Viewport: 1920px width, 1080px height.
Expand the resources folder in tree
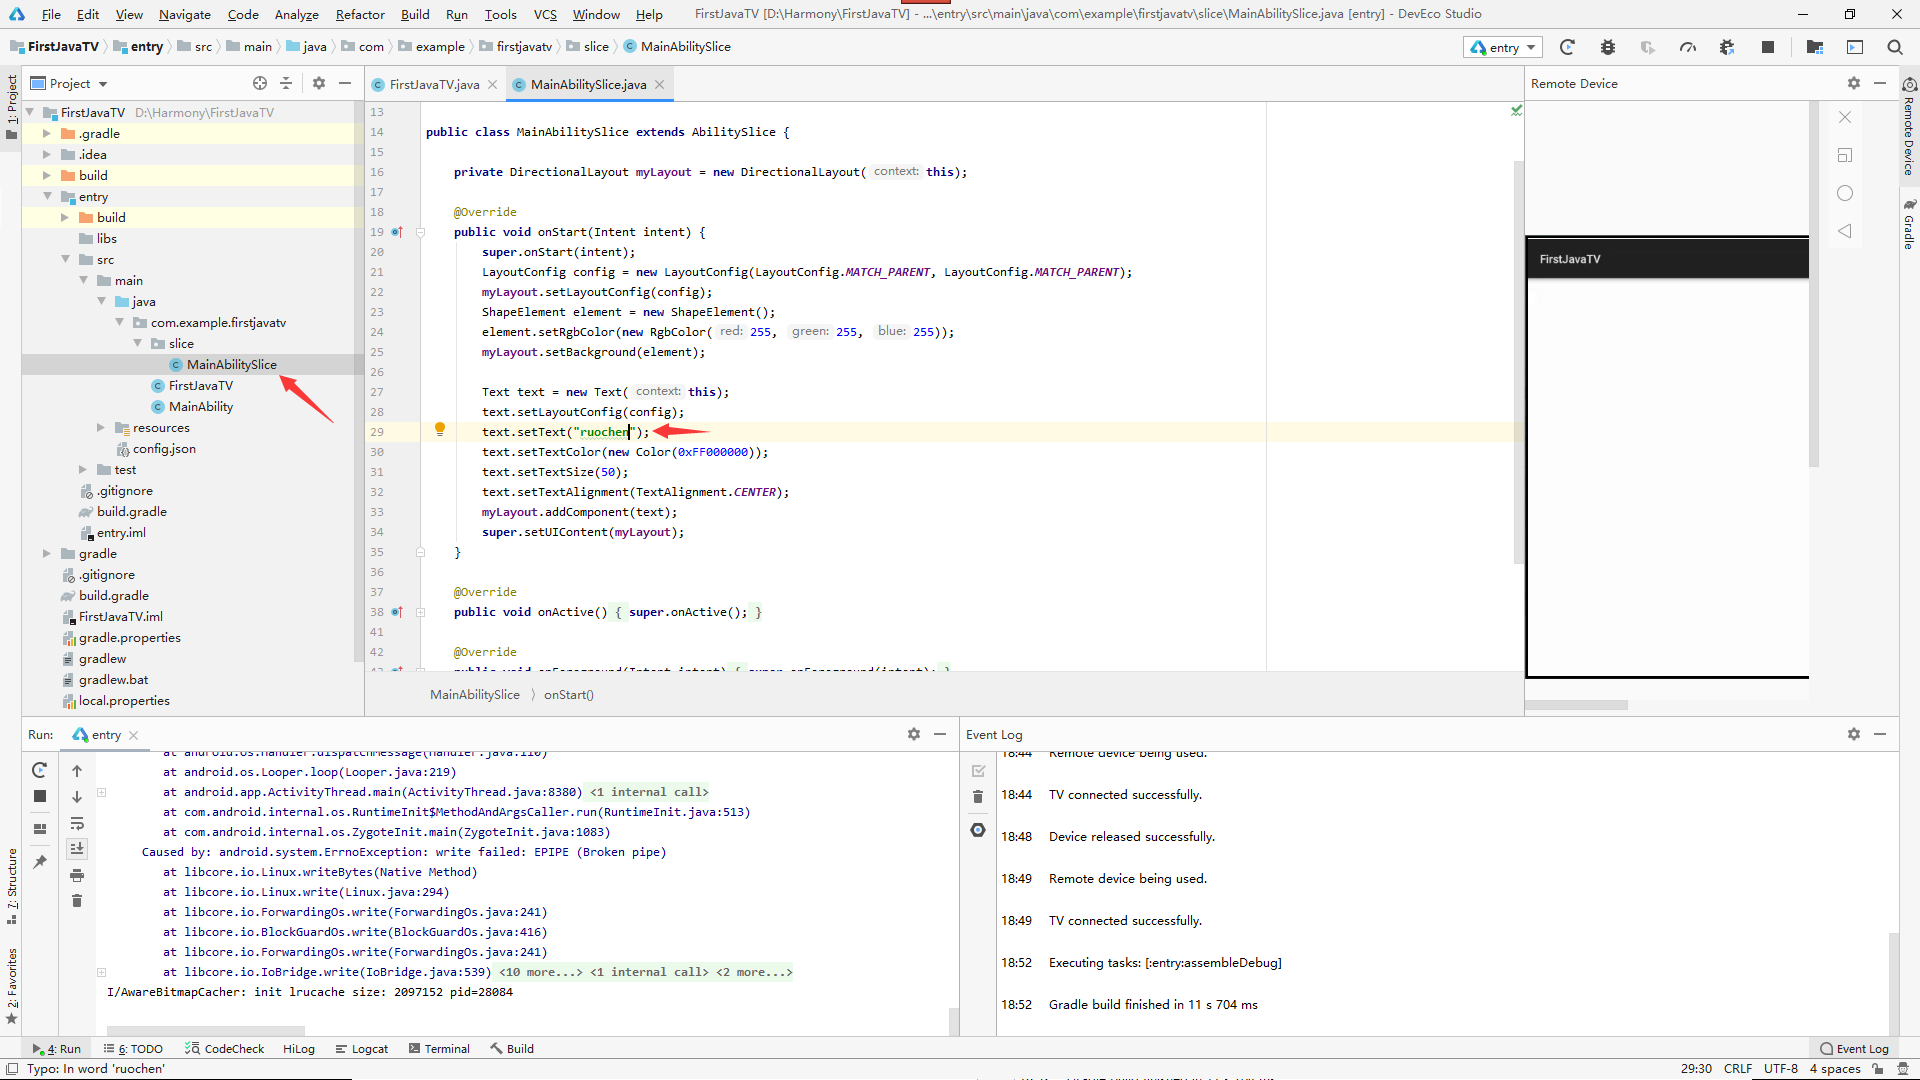(x=100, y=428)
